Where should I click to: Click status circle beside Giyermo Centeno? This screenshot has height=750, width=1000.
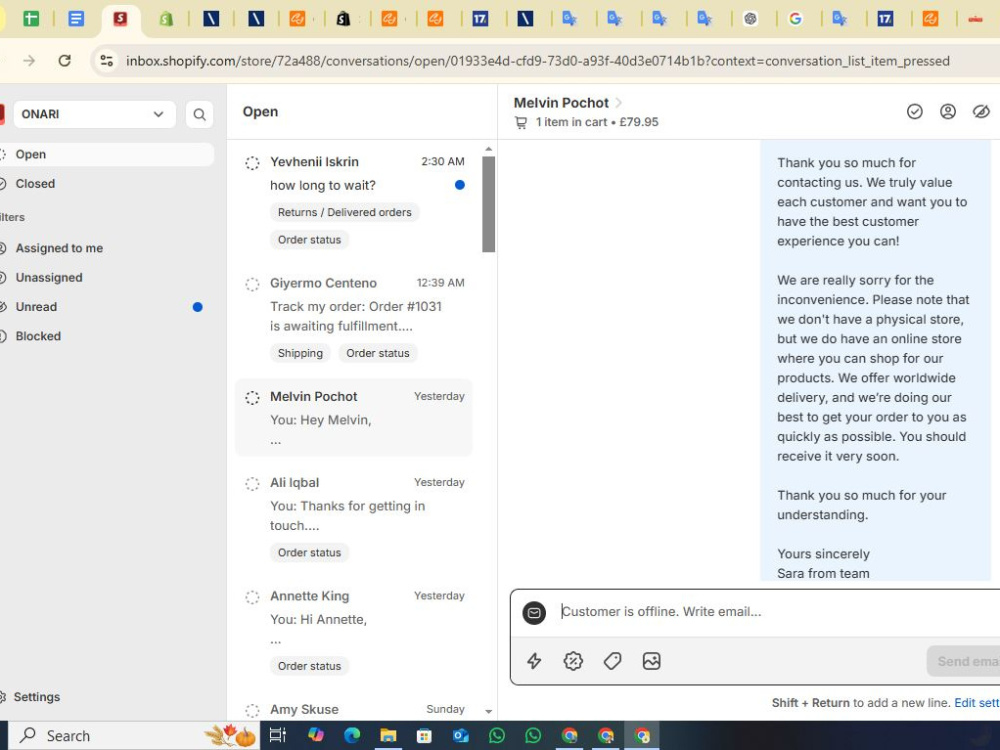click(x=253, y=284)
